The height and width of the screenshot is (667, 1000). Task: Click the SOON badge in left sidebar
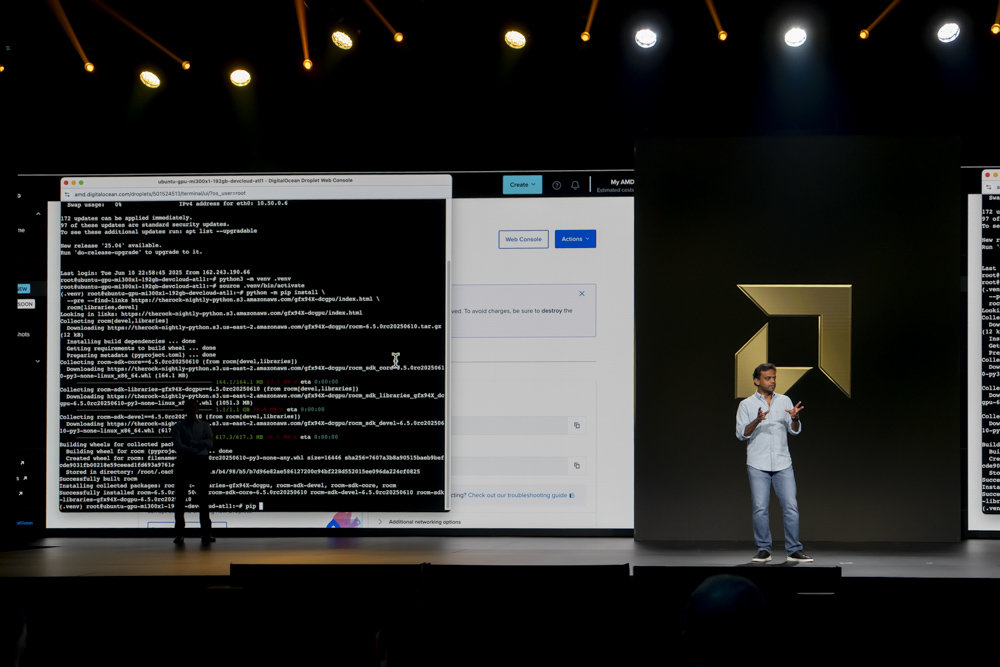(25, 304)
